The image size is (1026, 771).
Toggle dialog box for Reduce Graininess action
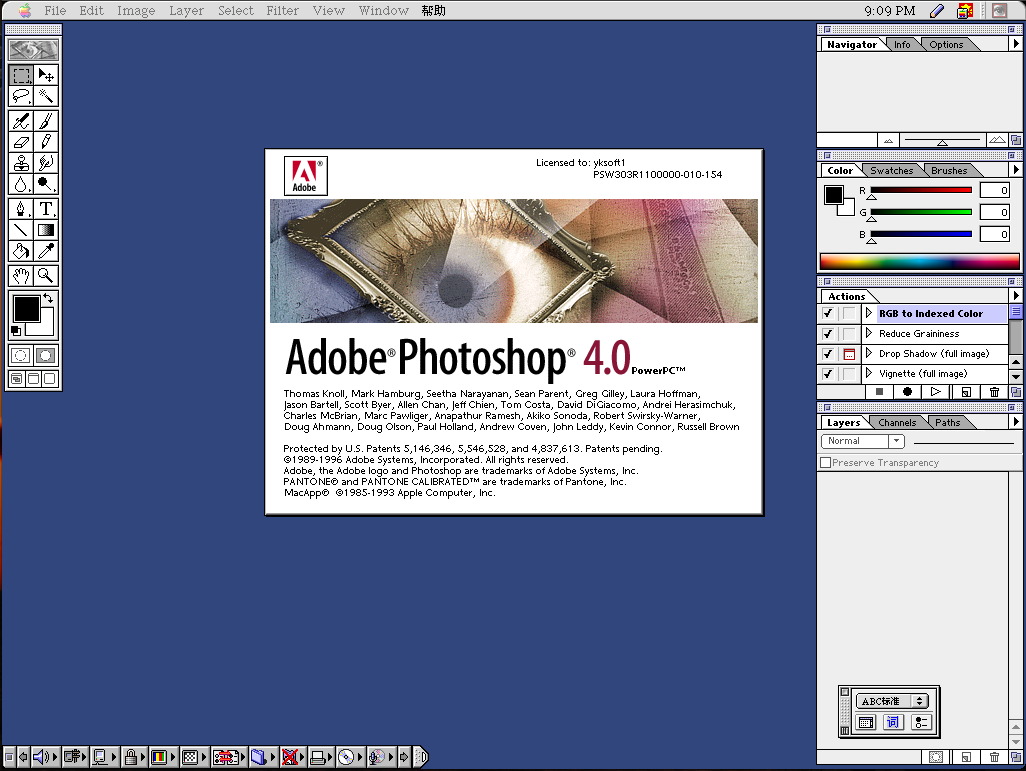click(849, 334)
